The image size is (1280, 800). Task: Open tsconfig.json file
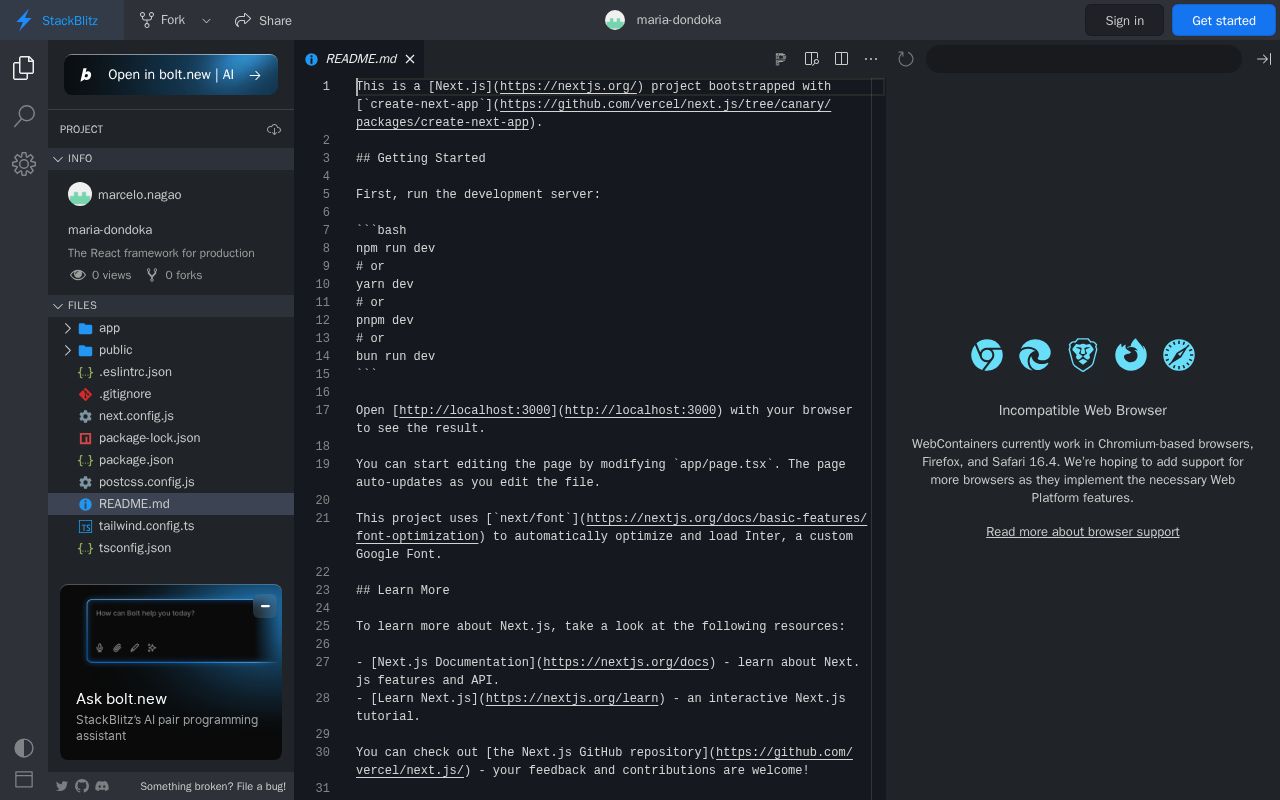(171, 548)
